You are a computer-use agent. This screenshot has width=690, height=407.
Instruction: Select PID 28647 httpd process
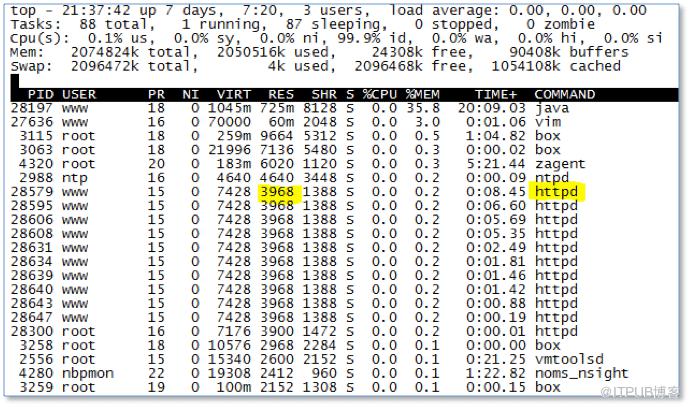tap(344, 317)
